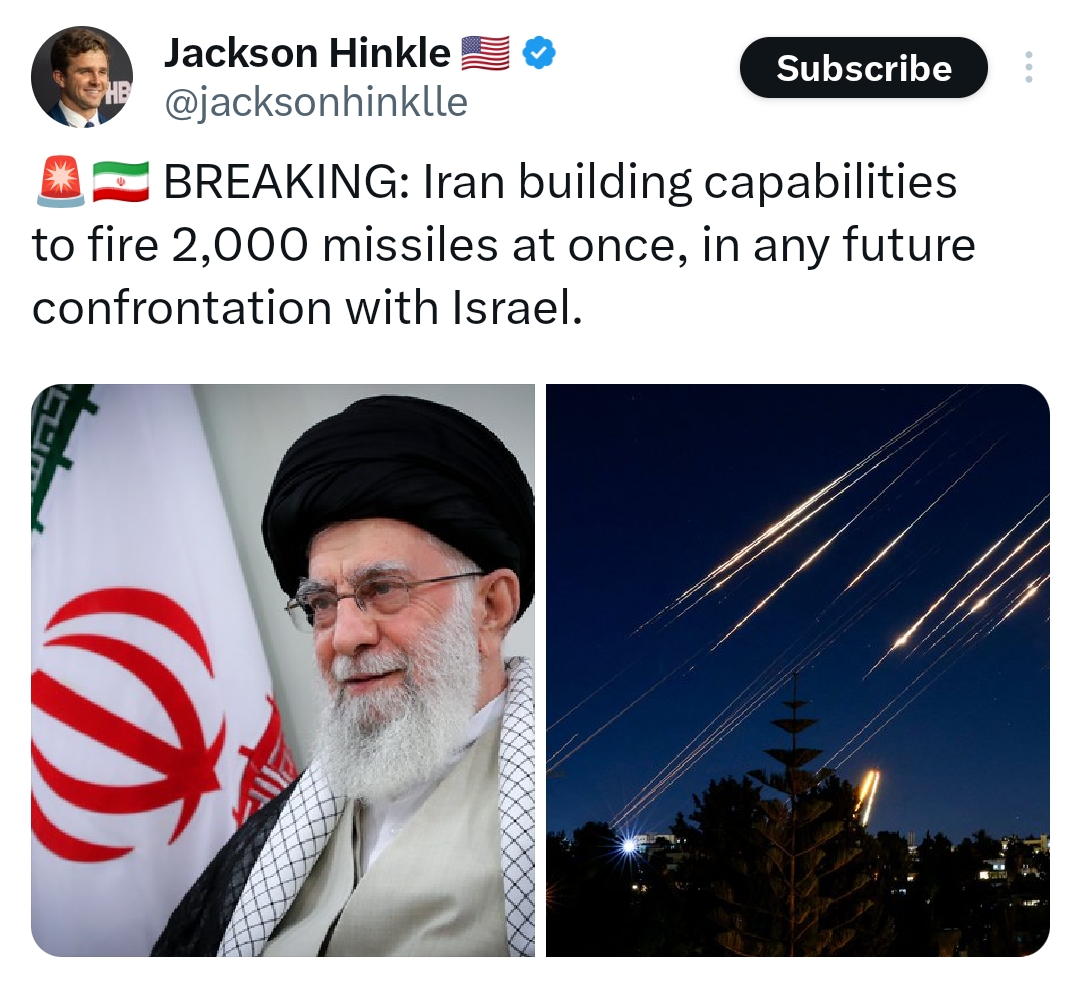
Task: Click the blue verified checkmark badge
Action: tap(539, 53)
